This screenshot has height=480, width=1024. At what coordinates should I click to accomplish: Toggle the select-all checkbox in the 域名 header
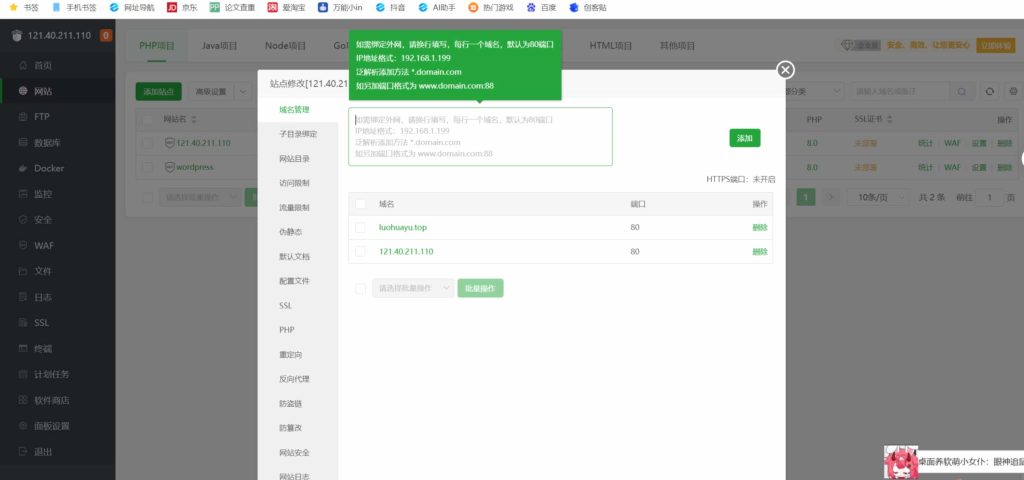[x=360, y=203]
